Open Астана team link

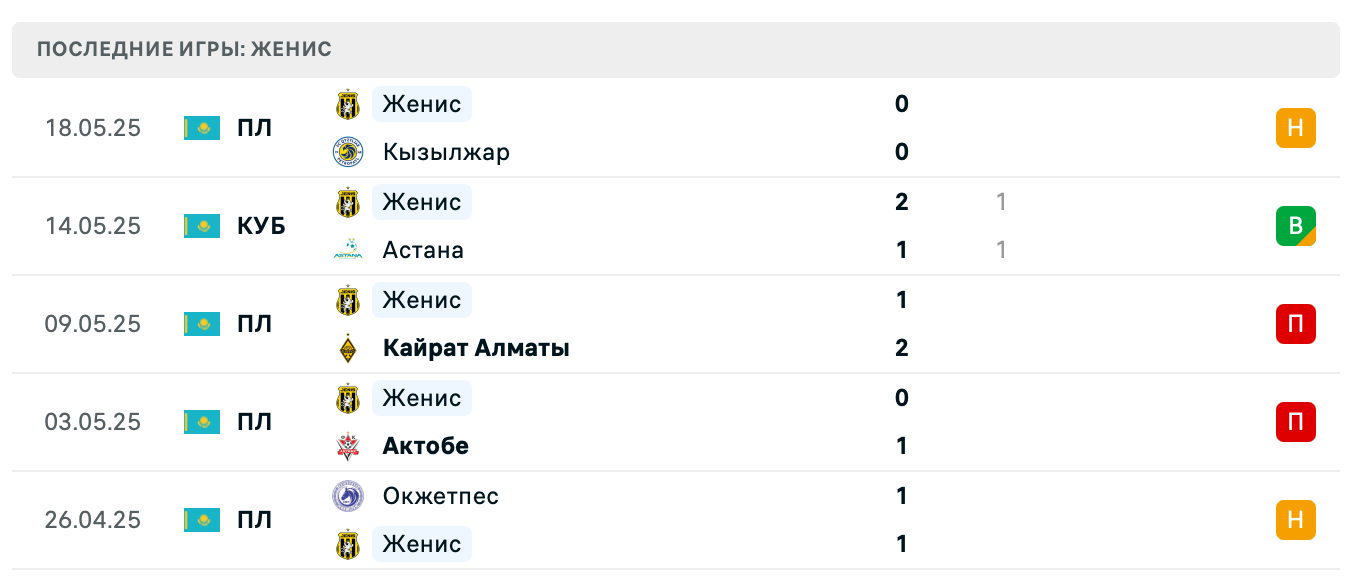tap(423, 250)
